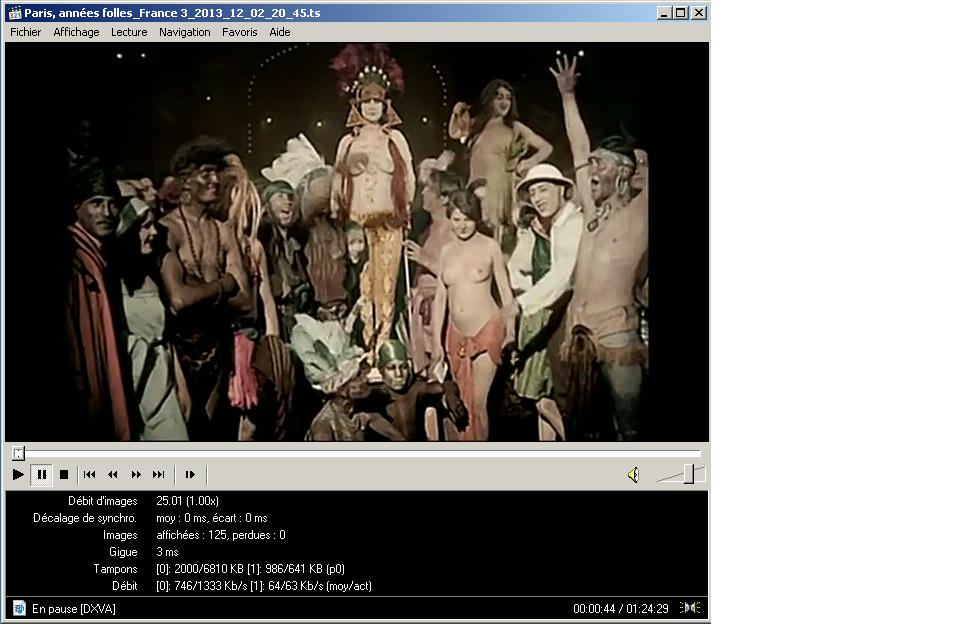Screen dimensions: 960x624
Task: Click the Débit bitrate values line
Action: pos(264,586)
